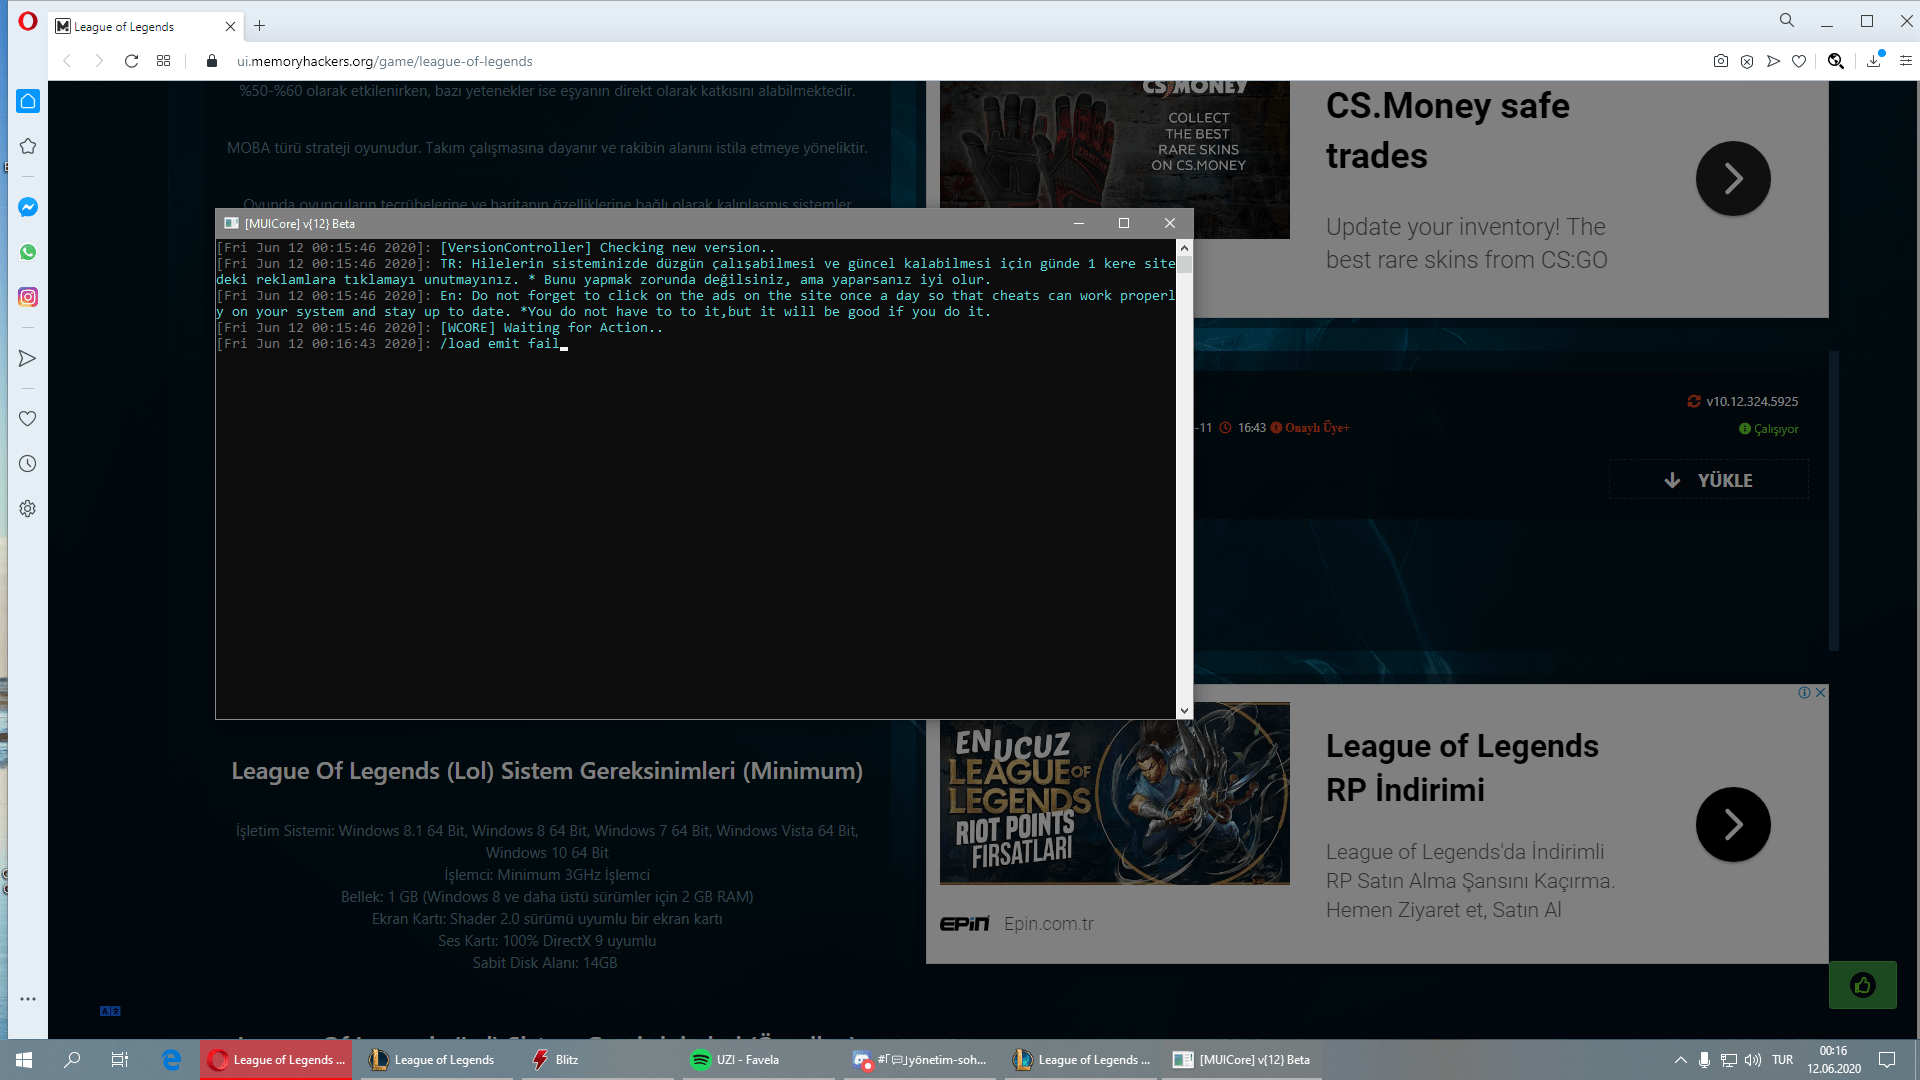The image size is (1920, 1080).
Task: Open a new browser tab
Action: tap(260, 26)
